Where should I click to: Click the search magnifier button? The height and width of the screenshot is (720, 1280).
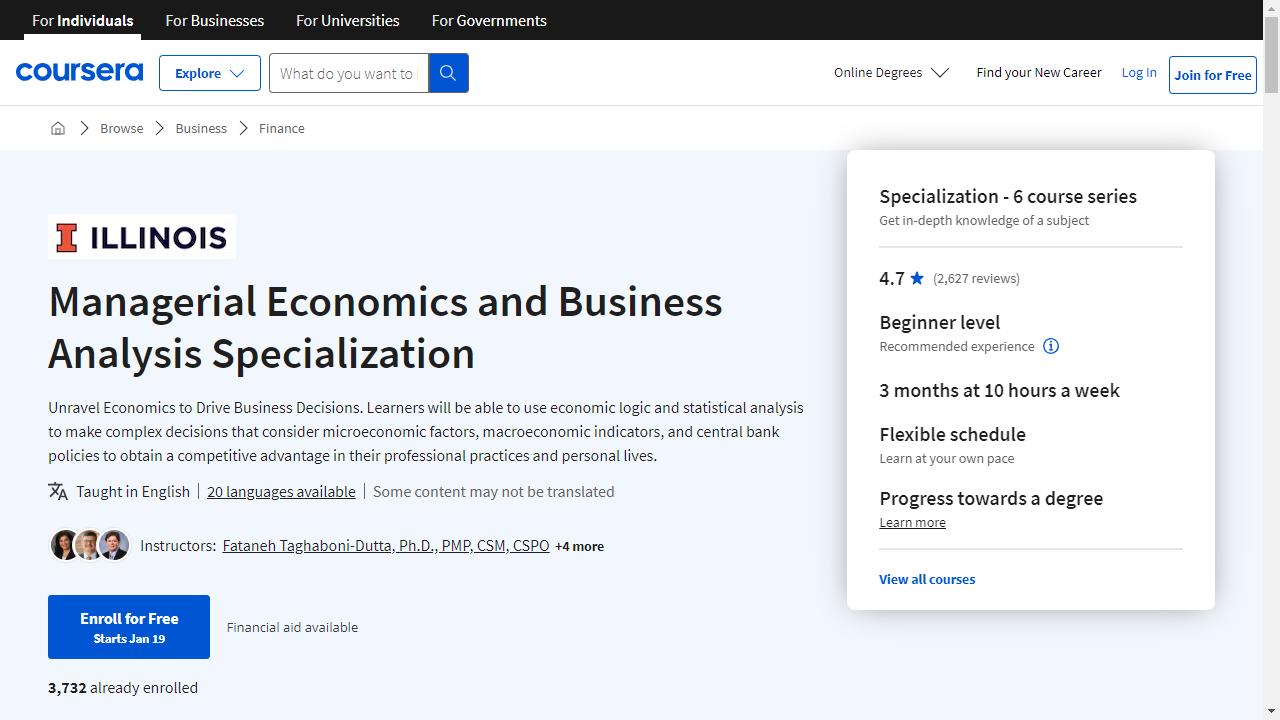[x=448, y=73]
